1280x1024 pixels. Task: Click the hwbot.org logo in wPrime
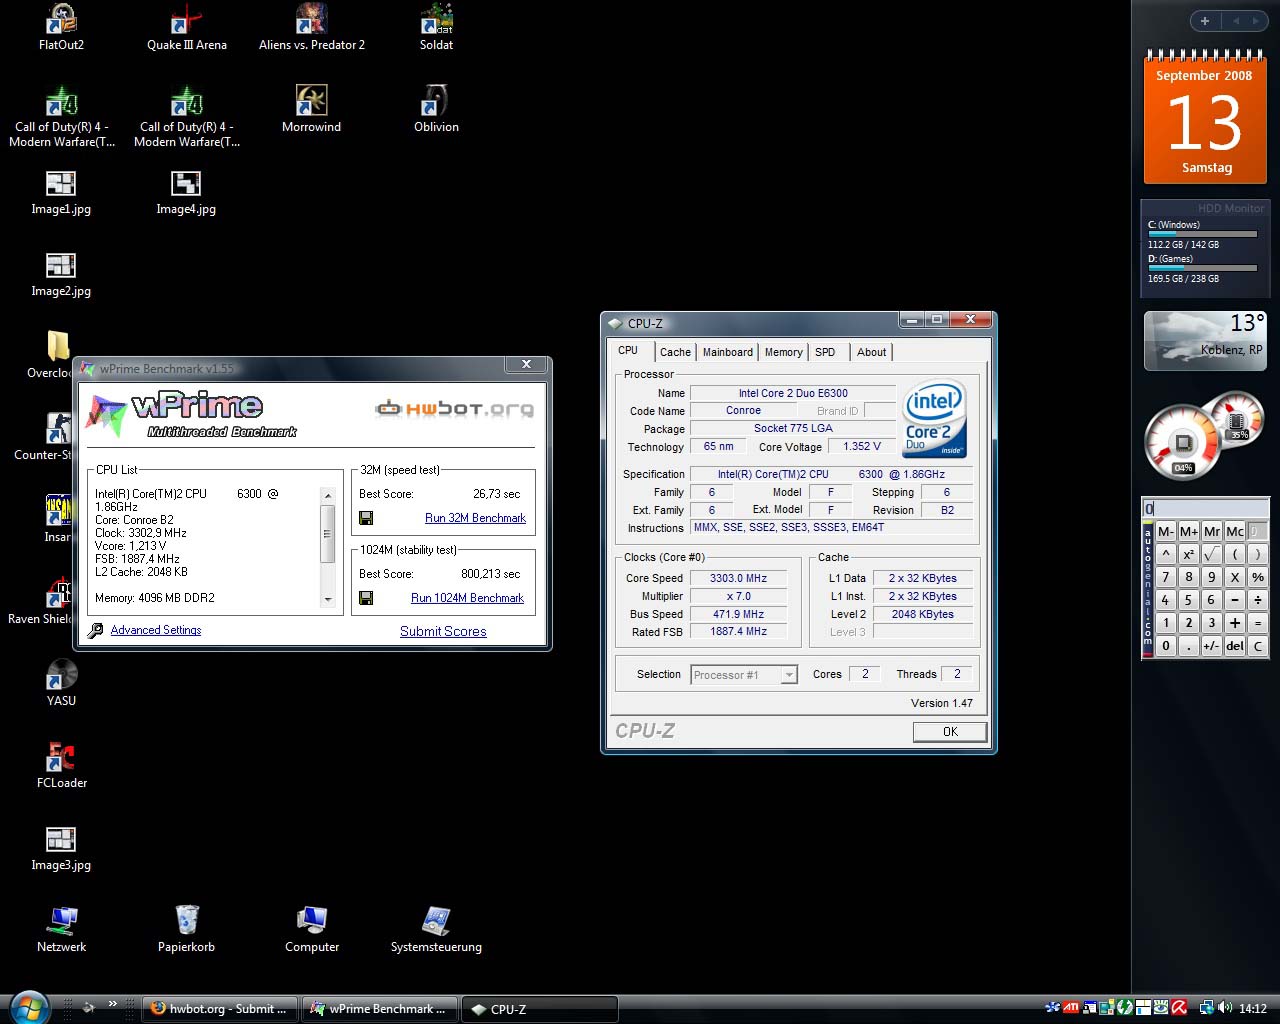(455, 408)
